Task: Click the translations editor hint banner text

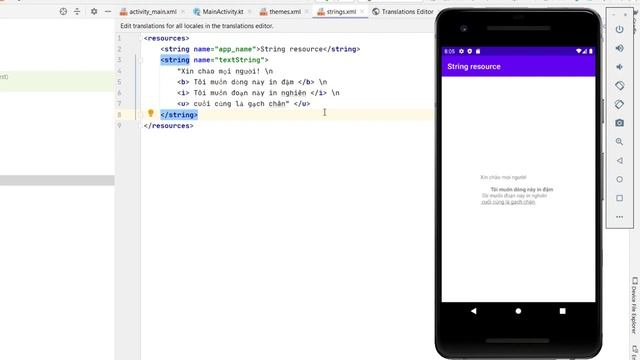Action: (x=197, y=26)
